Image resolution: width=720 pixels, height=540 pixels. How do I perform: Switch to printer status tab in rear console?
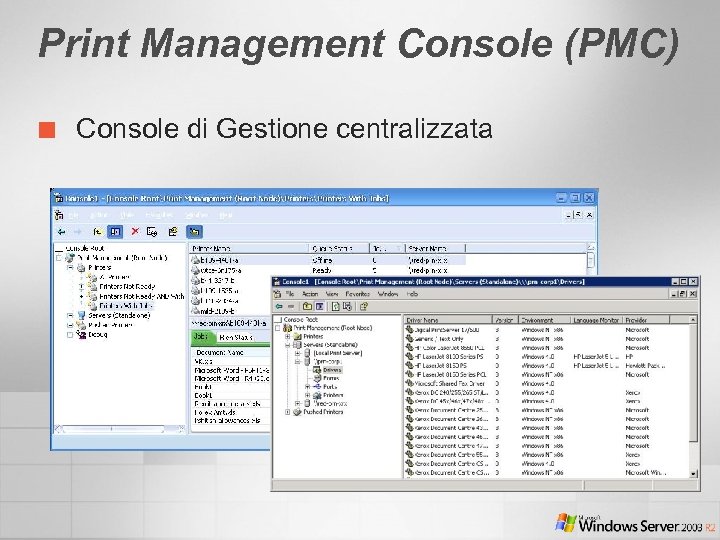[x=236, y=338]
